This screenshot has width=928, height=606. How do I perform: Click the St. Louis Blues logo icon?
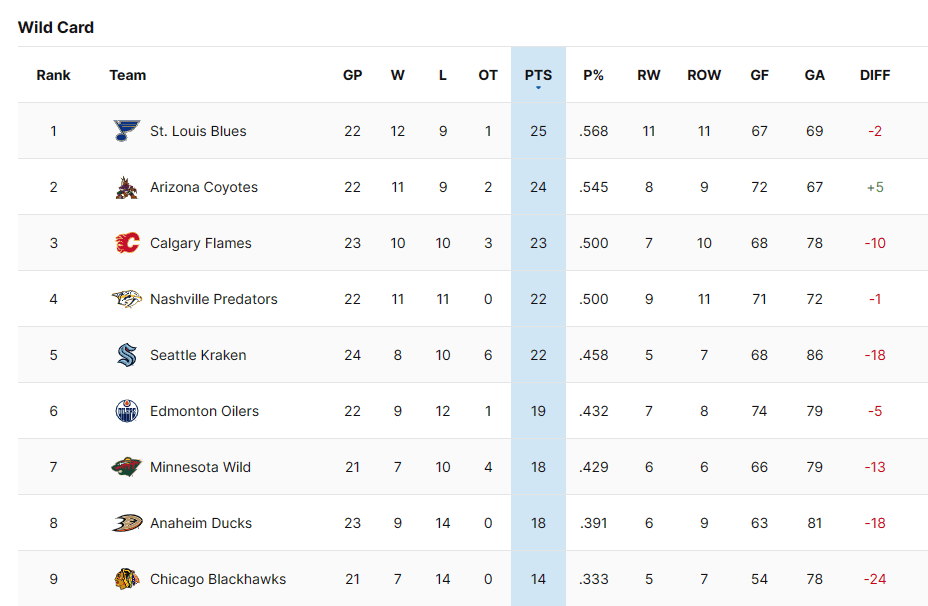click(126, 131)
